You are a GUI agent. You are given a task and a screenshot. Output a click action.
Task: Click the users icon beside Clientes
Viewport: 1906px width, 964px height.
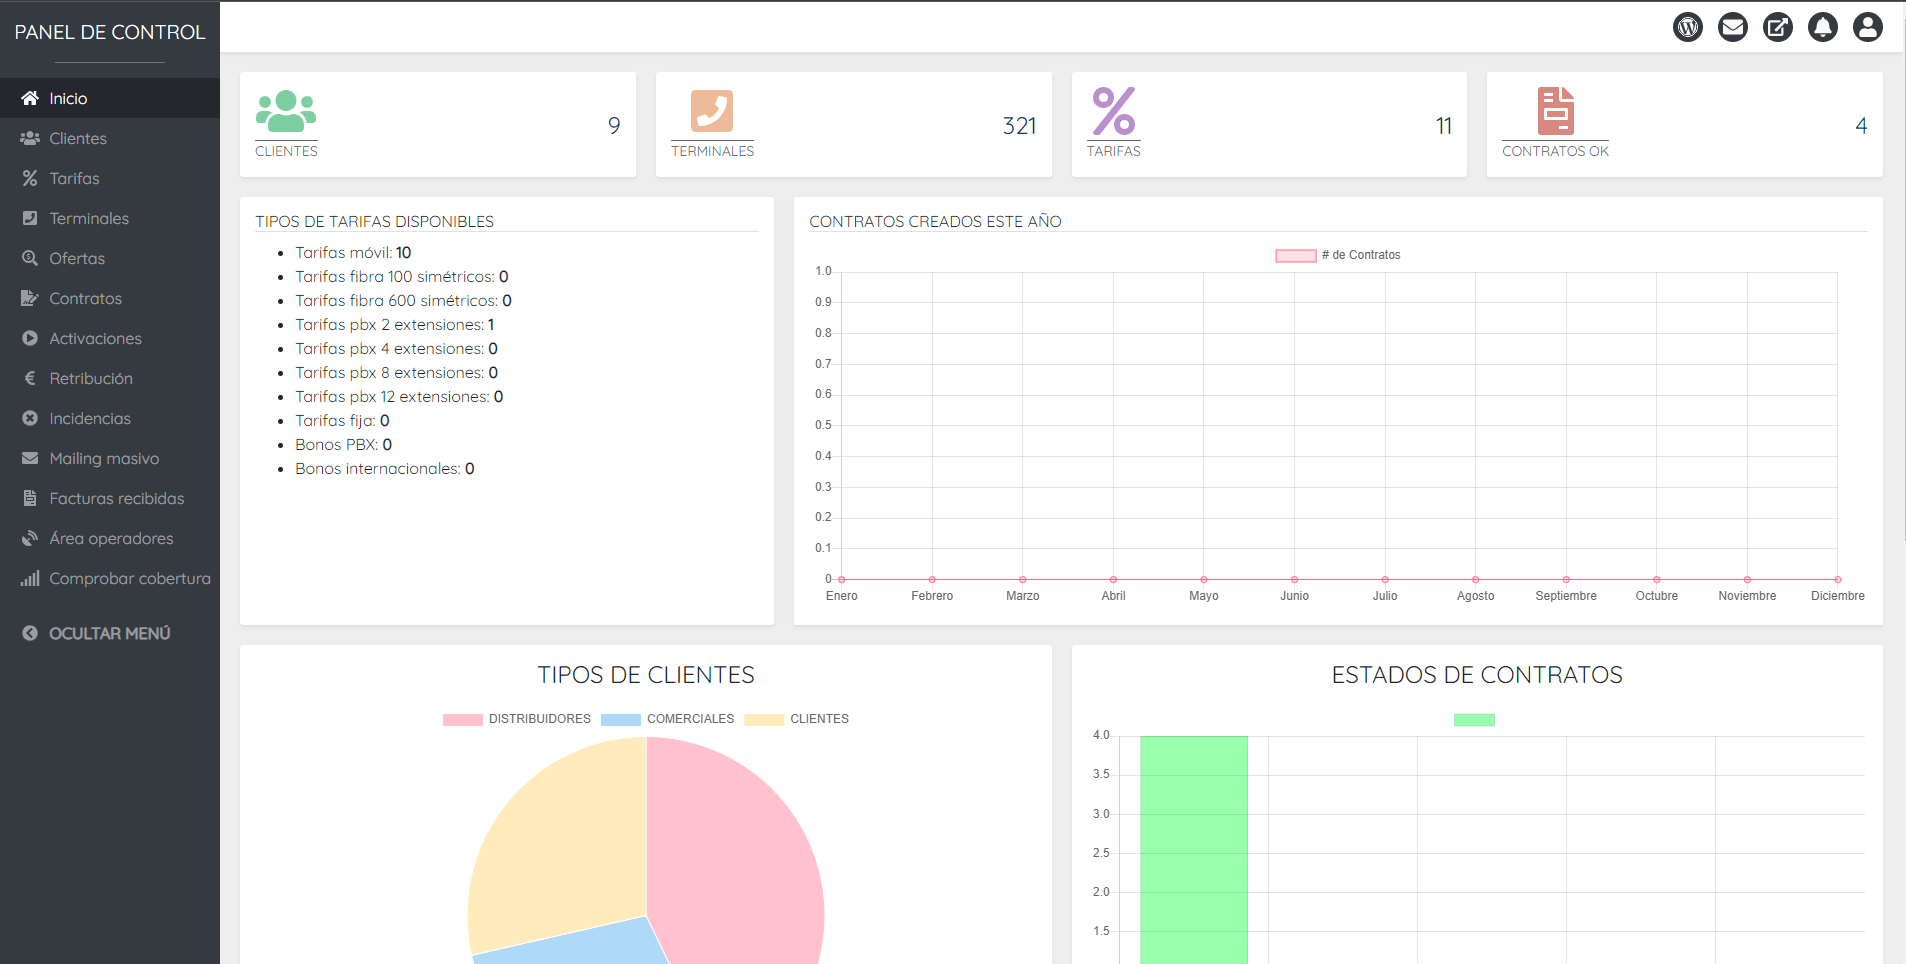click(x=30, y=138)
